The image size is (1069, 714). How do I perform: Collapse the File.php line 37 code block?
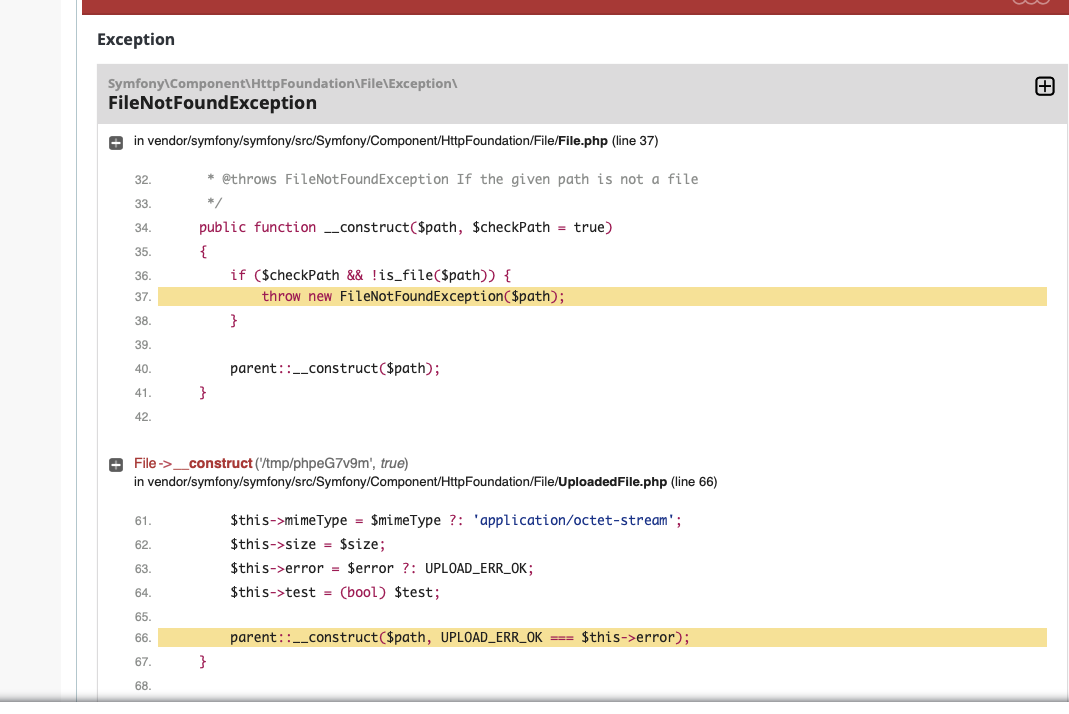point(116,143)
